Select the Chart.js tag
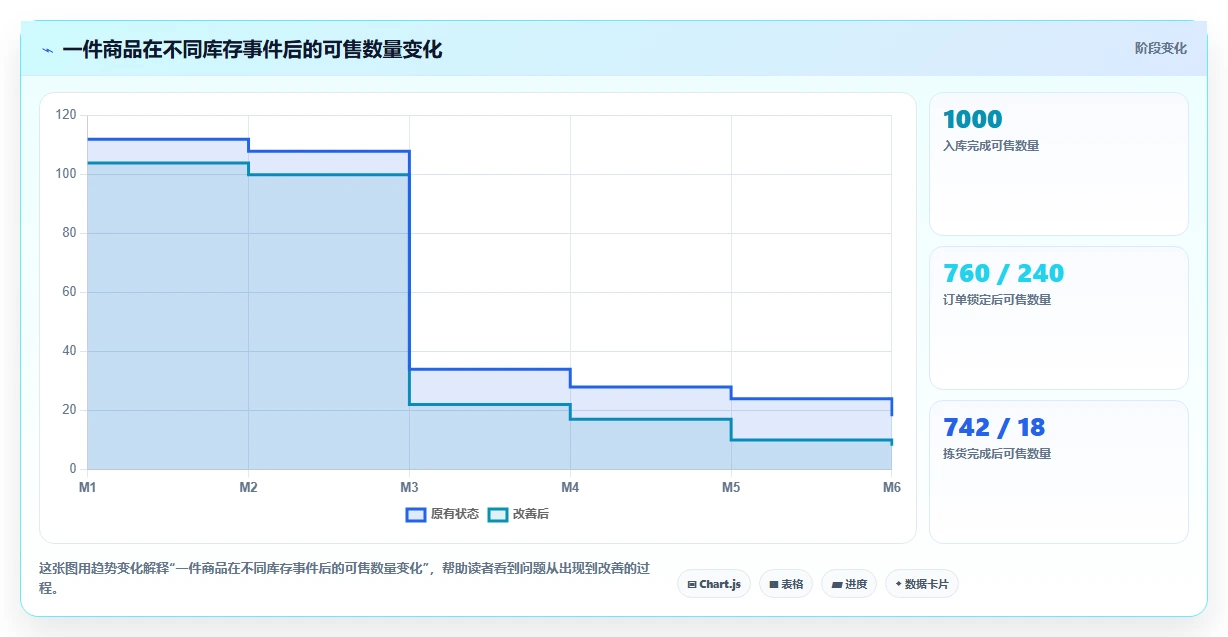The height and width of the screenshot is (637, 1228). (x=714, y=584)
